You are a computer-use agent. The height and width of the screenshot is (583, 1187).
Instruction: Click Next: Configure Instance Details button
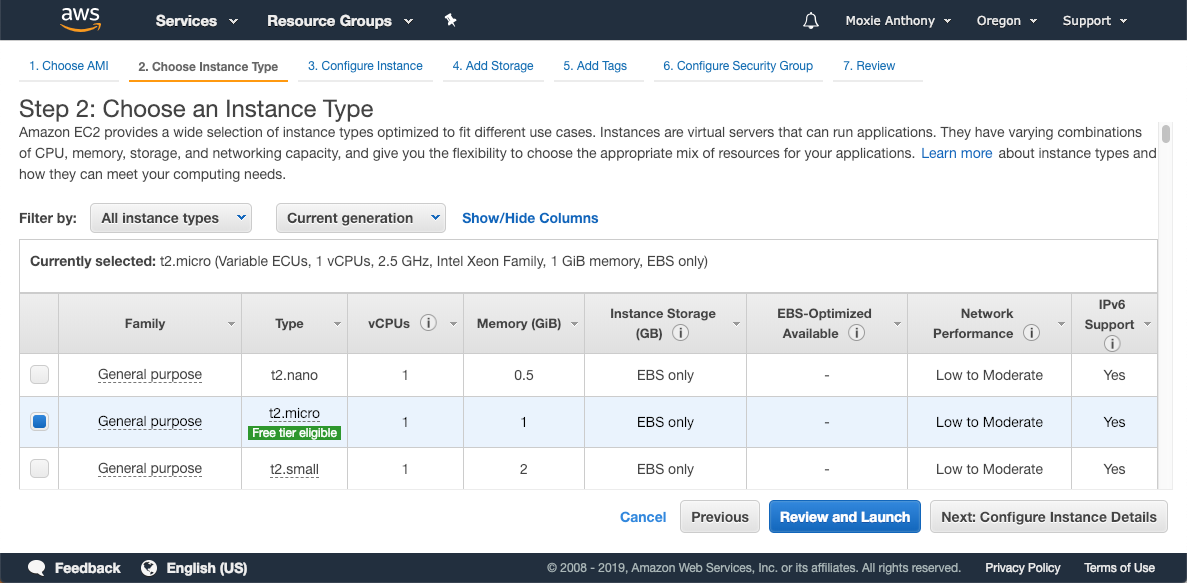pos(1048,517)
